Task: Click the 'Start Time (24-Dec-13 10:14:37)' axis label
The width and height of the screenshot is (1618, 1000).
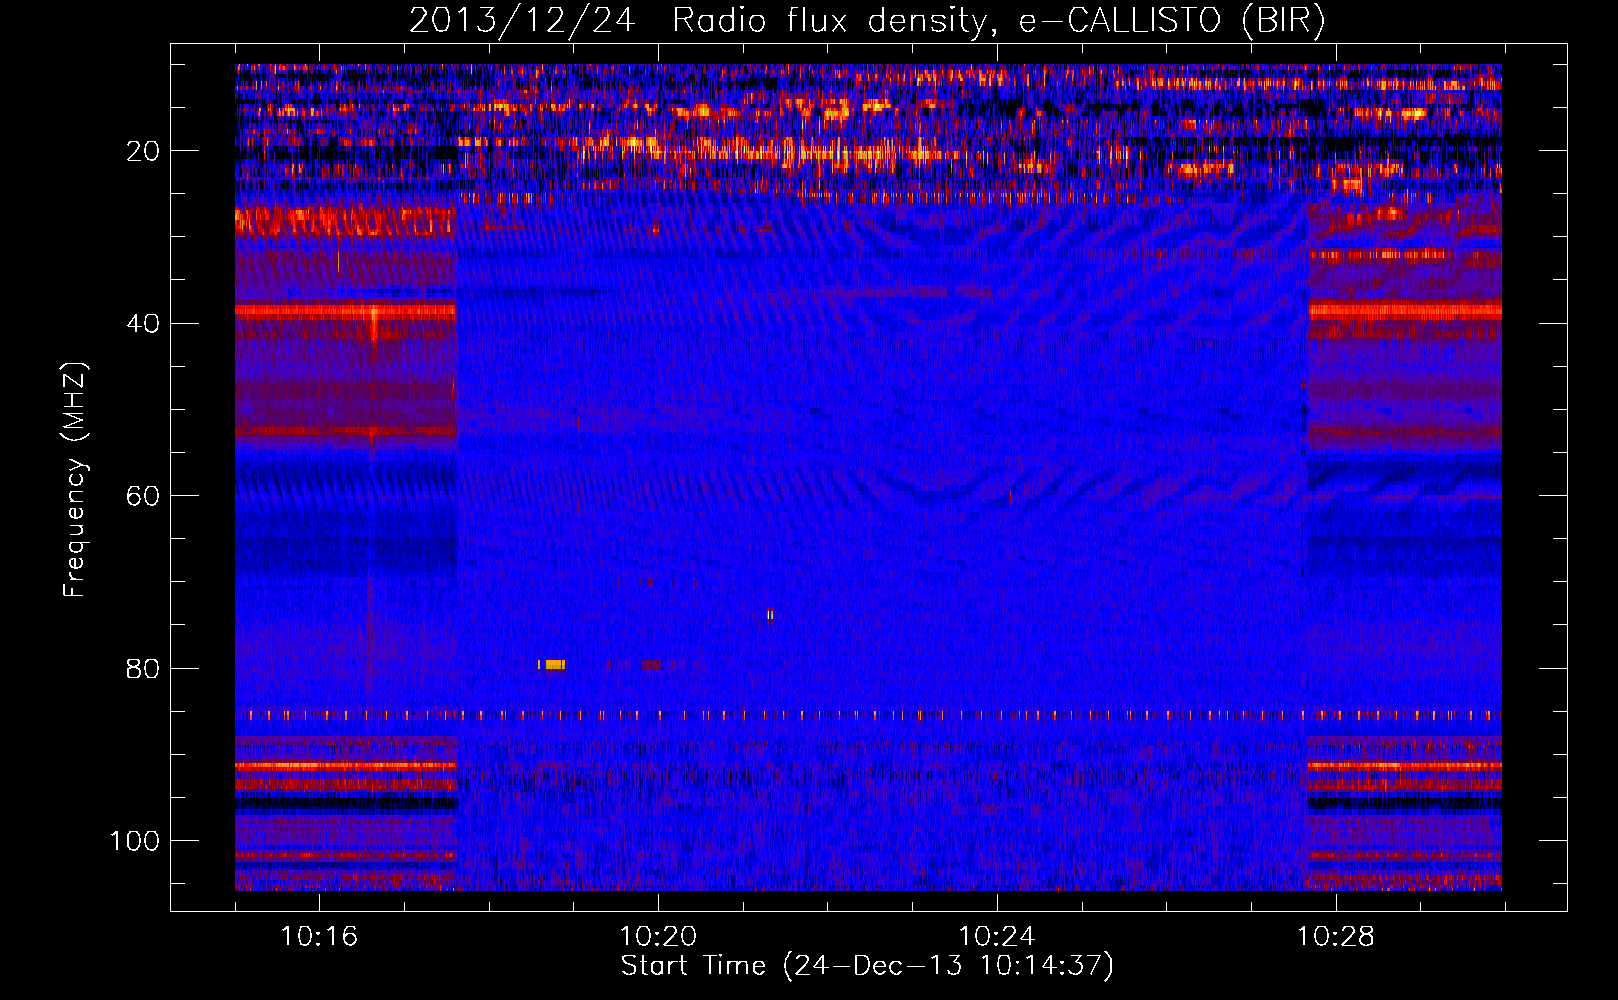Action: [x=867, y=966]
